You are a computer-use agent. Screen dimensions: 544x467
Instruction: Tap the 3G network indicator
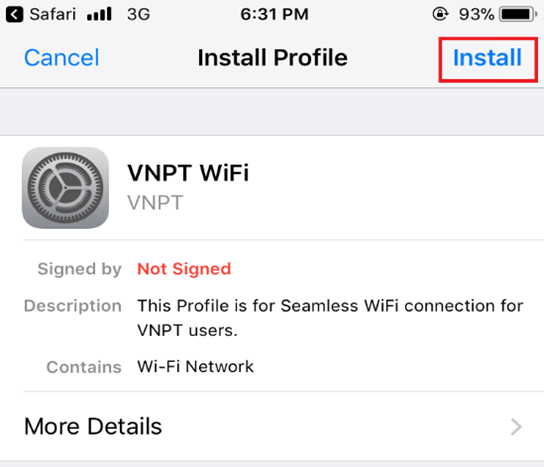tap(138, 15)
